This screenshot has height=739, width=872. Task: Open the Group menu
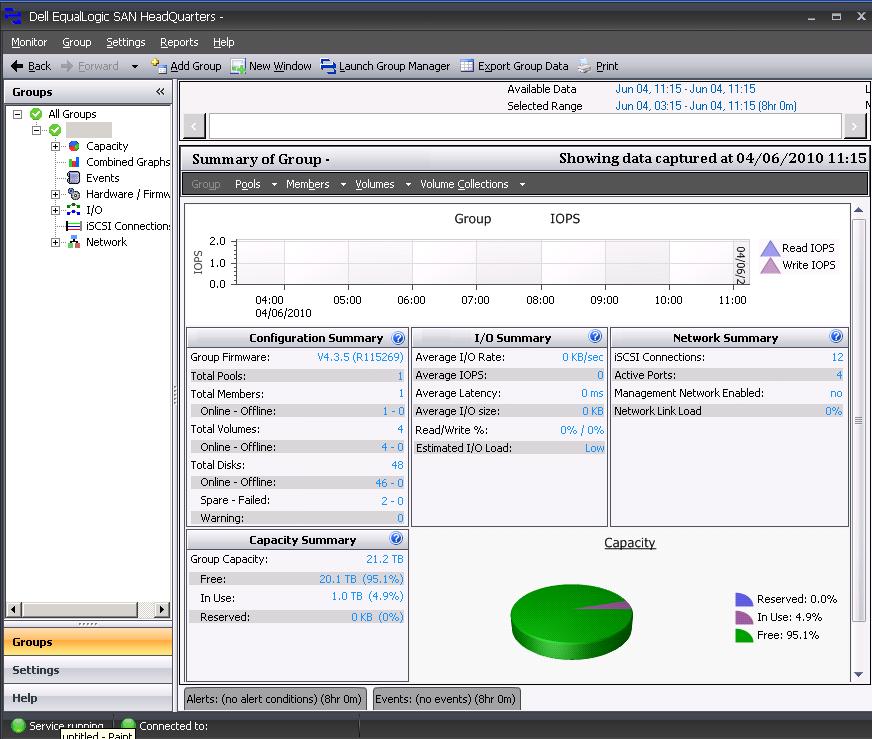[x=77, y=42]
